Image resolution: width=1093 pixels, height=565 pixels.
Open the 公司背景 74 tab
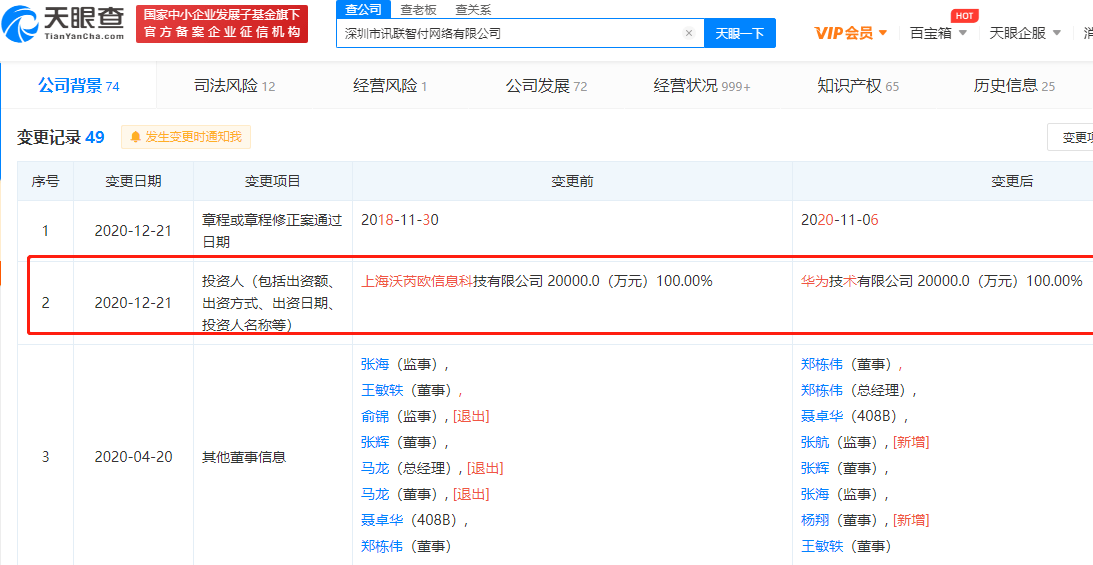click(79, 86)
